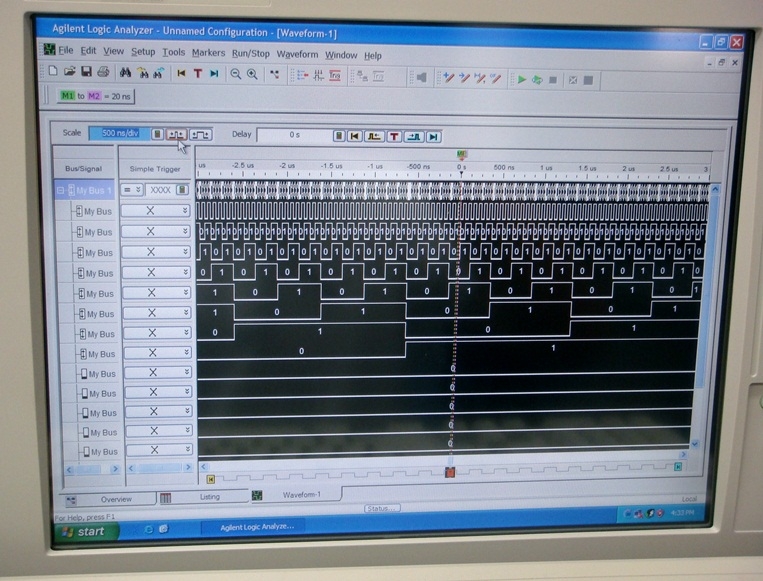
Task: Click the new marker pencil-plus icon
Action: point(448,78)
